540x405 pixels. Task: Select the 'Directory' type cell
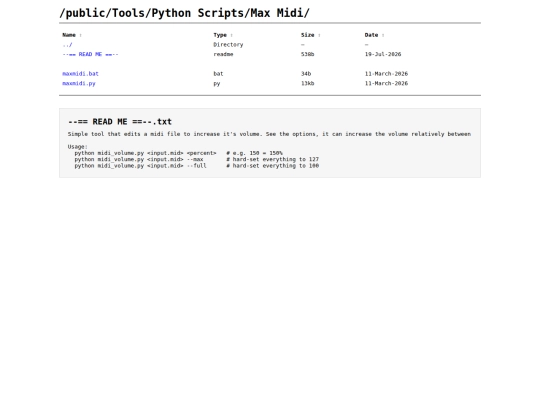click(x=228, y=45)
